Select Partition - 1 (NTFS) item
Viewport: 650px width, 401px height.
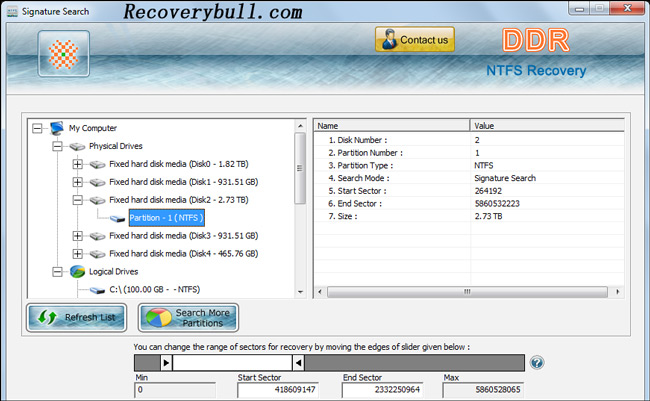167,218
